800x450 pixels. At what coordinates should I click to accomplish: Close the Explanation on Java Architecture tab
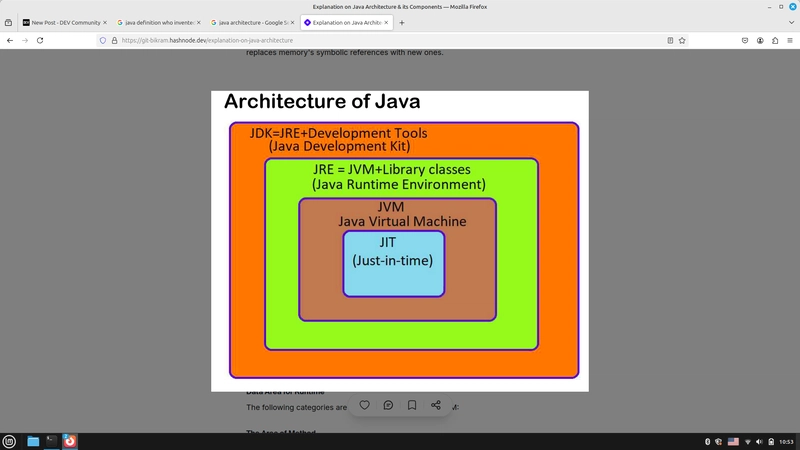click(x=386, y=22)
